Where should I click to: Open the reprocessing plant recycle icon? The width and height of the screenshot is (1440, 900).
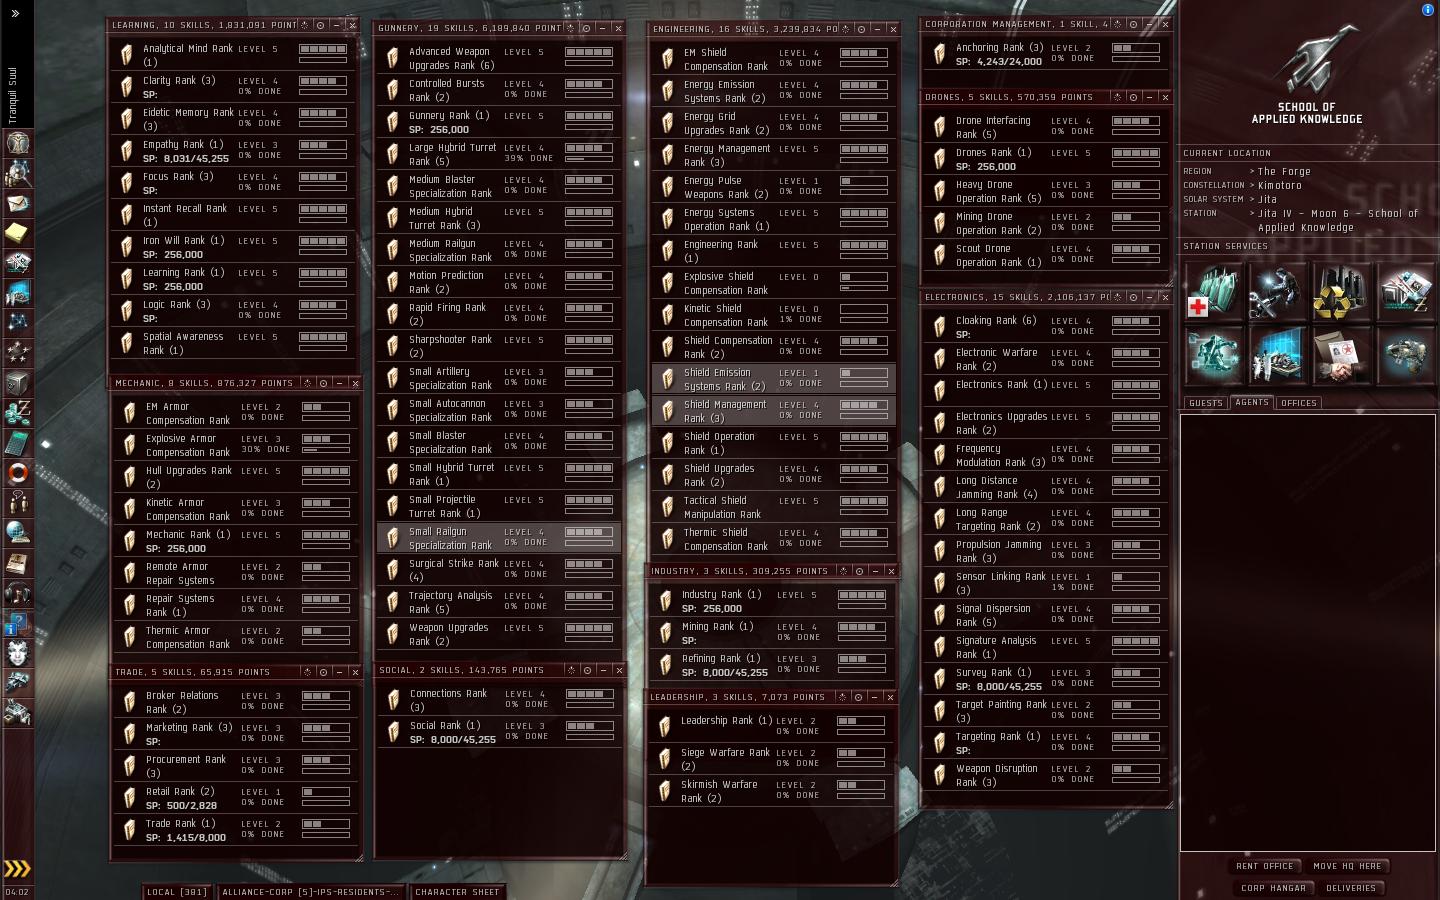point(1341,292)
